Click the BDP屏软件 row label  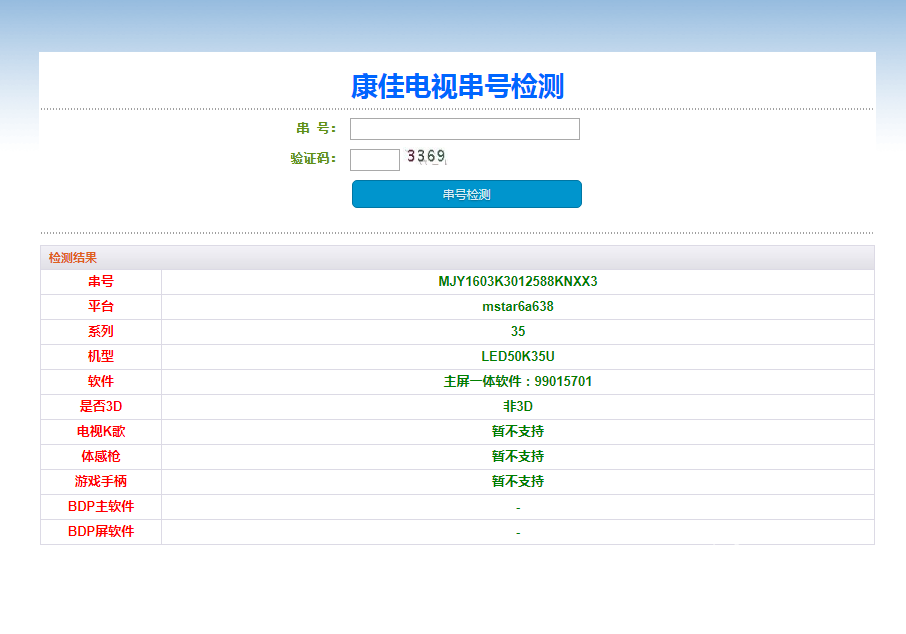(101, 531)
